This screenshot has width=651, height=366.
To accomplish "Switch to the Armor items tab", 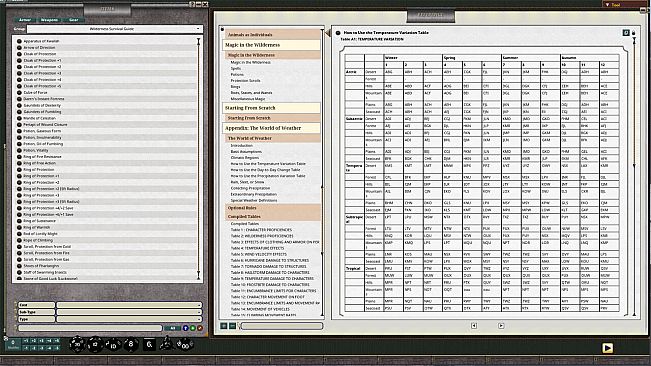I will click(25, 20).
